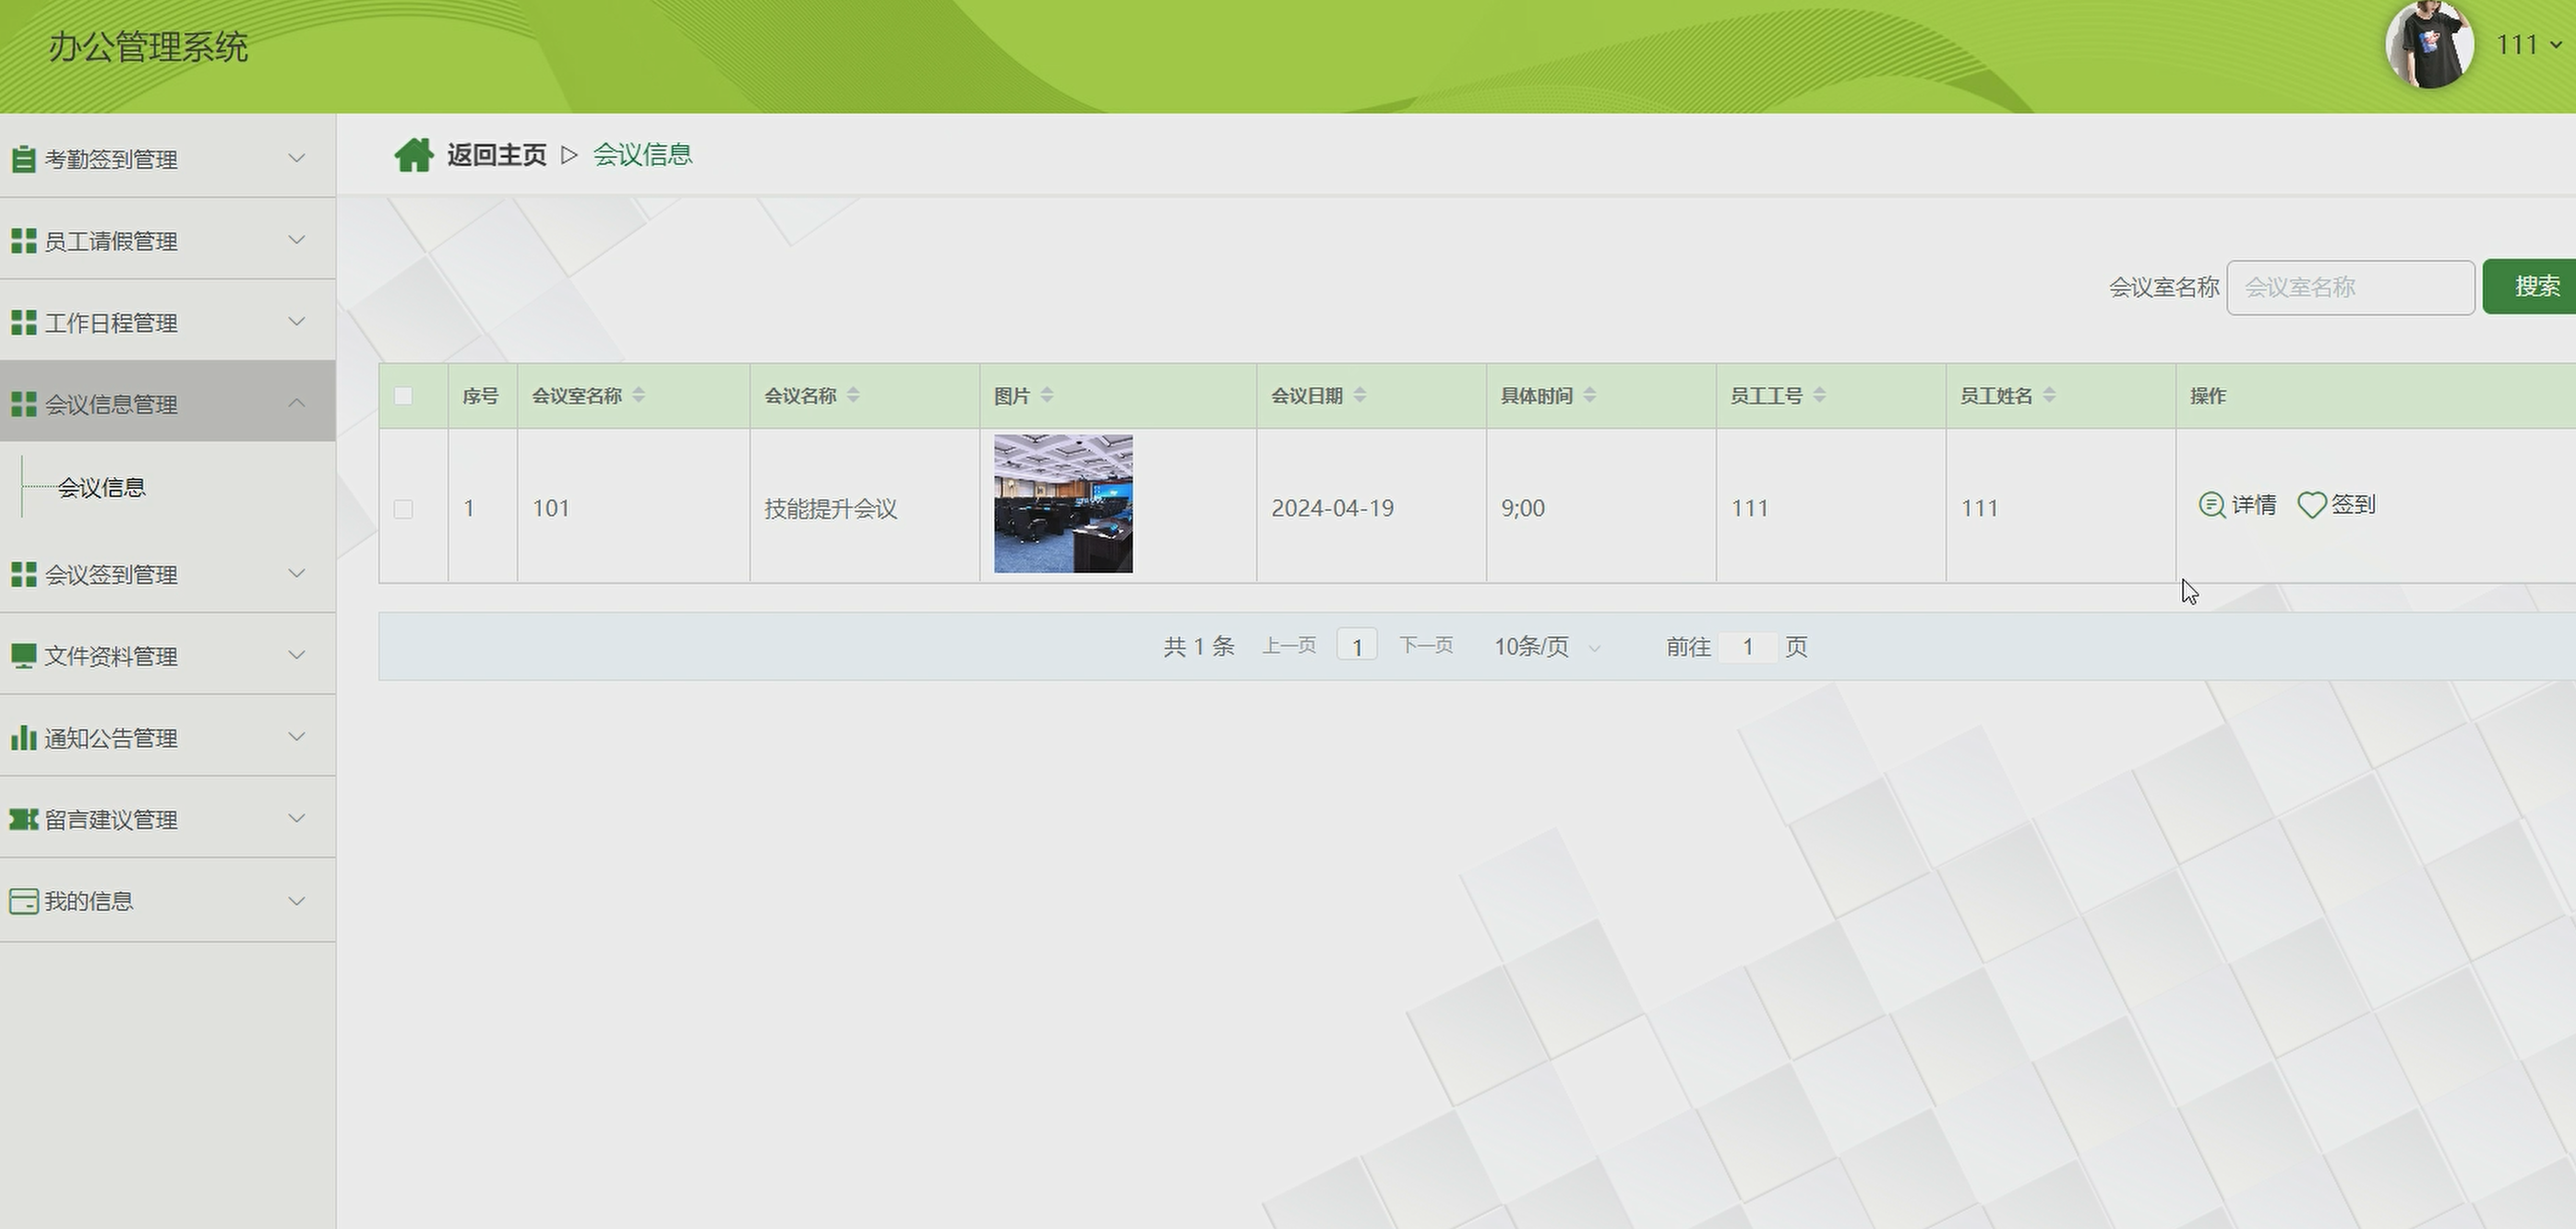
Task: Sort by 会议室名称 column arrows
Action: (639, 395)
